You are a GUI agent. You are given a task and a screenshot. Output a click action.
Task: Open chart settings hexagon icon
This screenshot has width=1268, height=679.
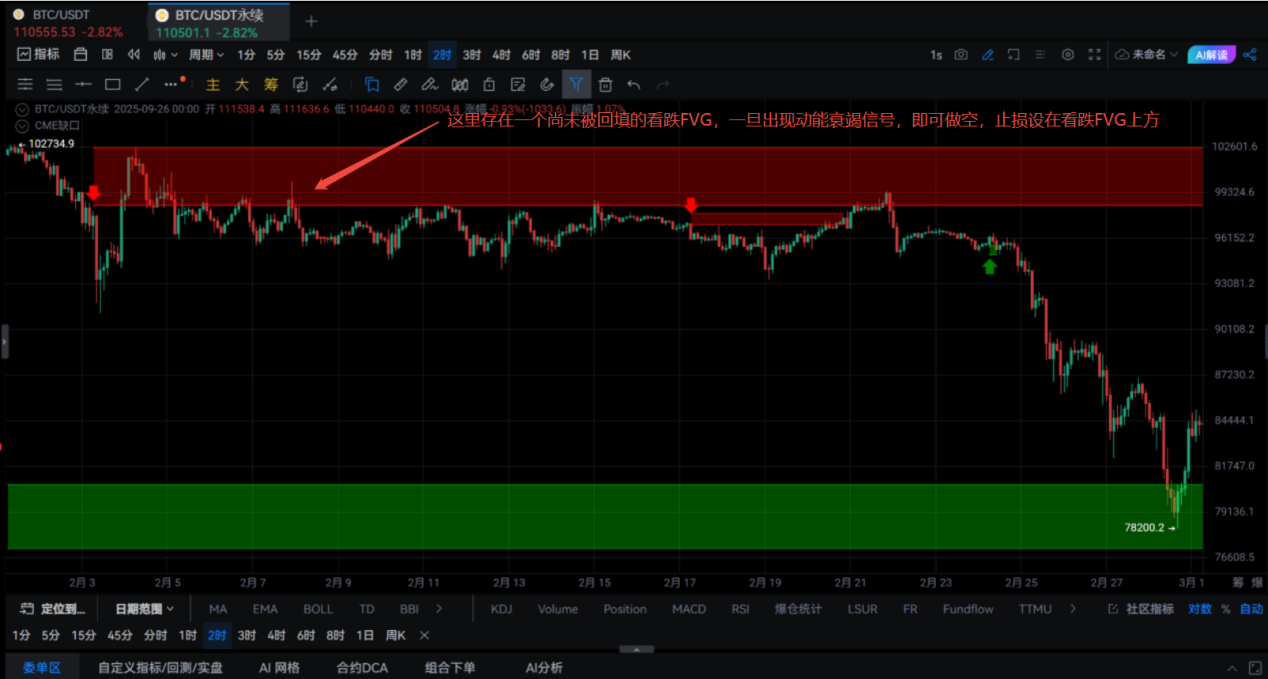[x=1067, y=55]
